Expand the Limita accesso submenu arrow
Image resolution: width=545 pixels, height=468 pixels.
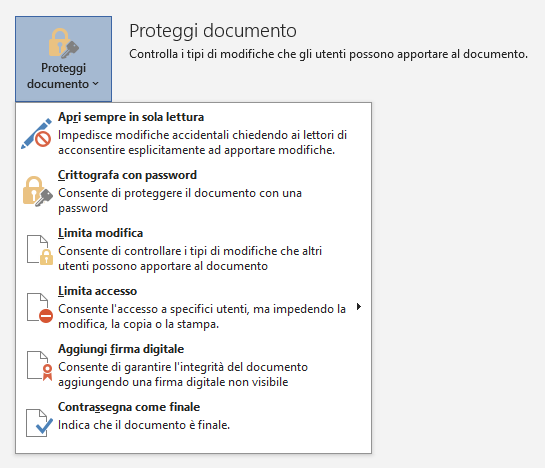[359, 306]
